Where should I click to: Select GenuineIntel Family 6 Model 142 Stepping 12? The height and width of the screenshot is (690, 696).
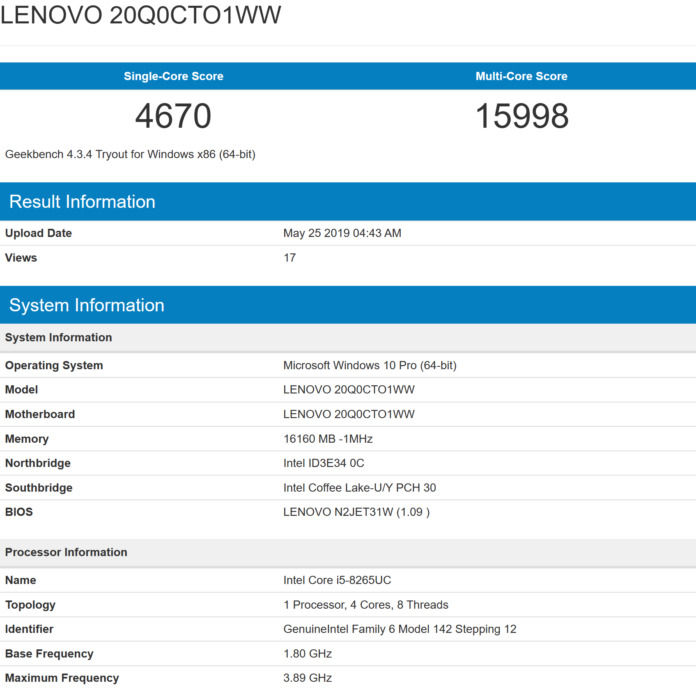click(400, 629)
